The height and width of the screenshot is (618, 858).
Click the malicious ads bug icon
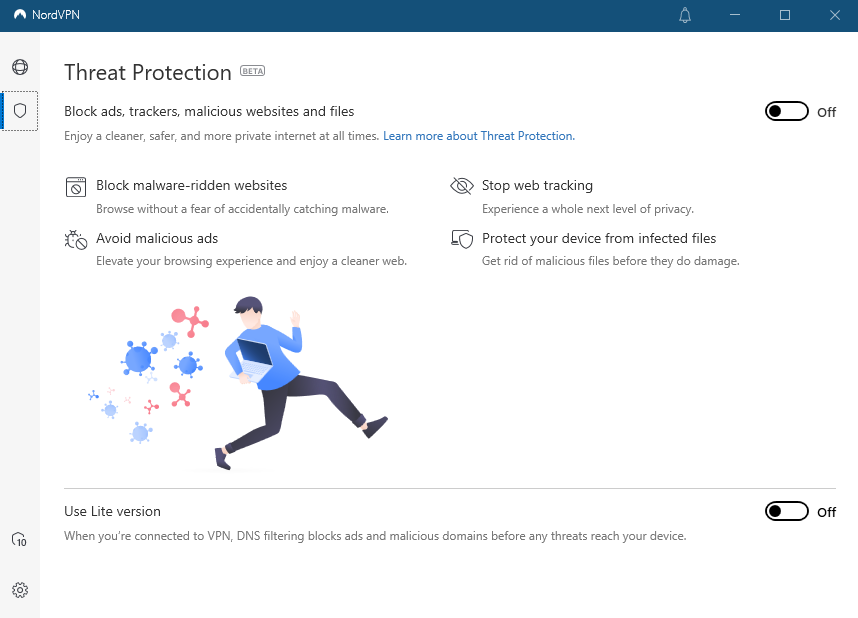[x=75, y=239]
